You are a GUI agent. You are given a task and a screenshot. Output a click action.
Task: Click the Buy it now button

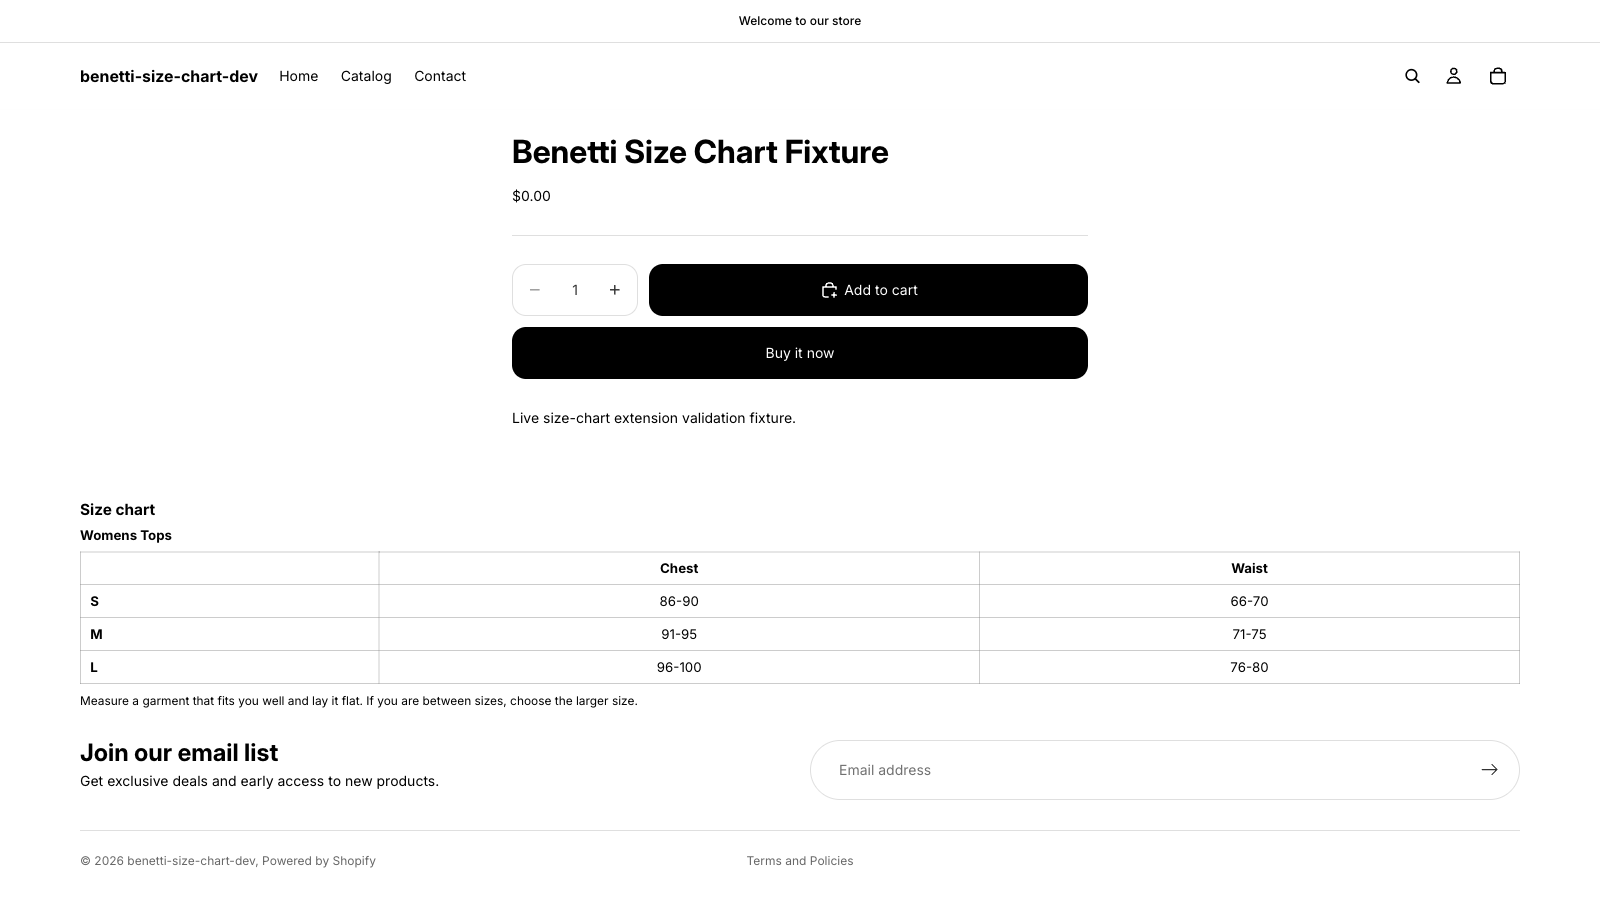[x=800, y=353]
